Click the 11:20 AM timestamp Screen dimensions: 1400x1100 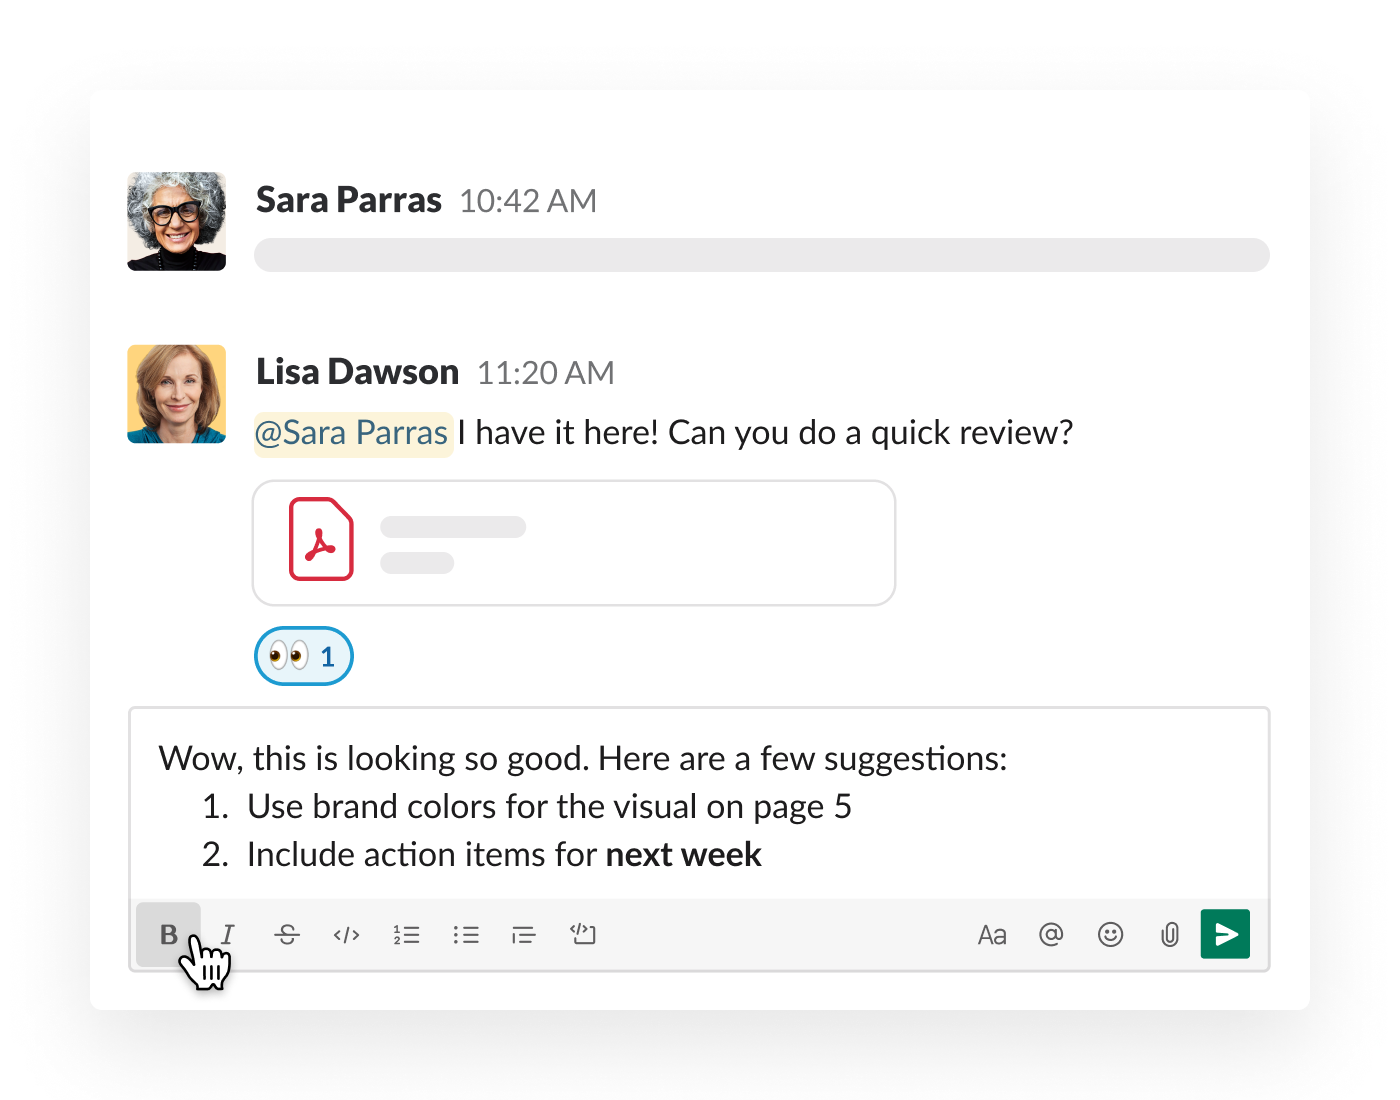pyautogui.click(x=546, y=373)
